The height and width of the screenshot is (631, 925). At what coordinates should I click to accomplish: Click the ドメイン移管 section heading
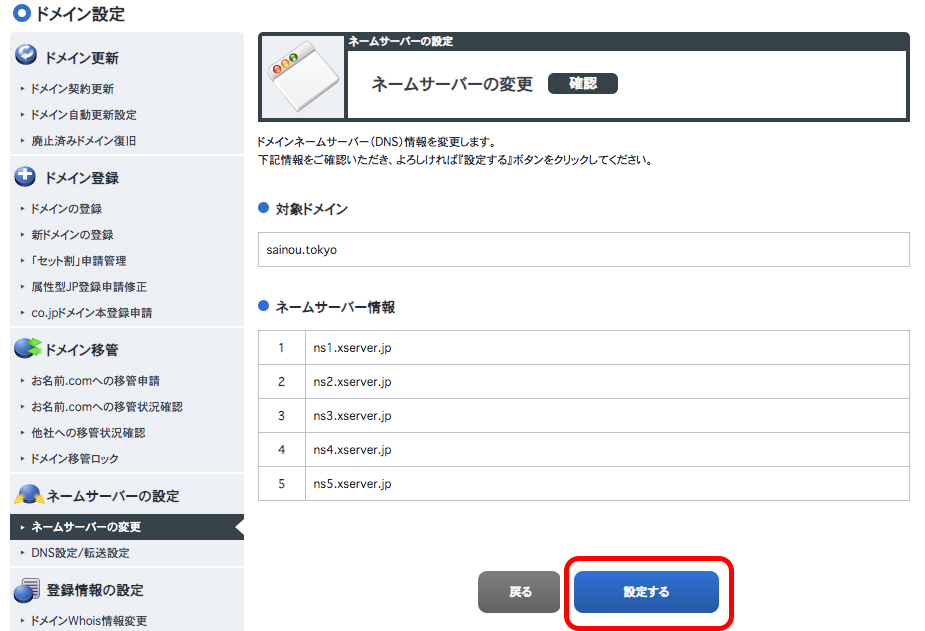click(82, 350)
